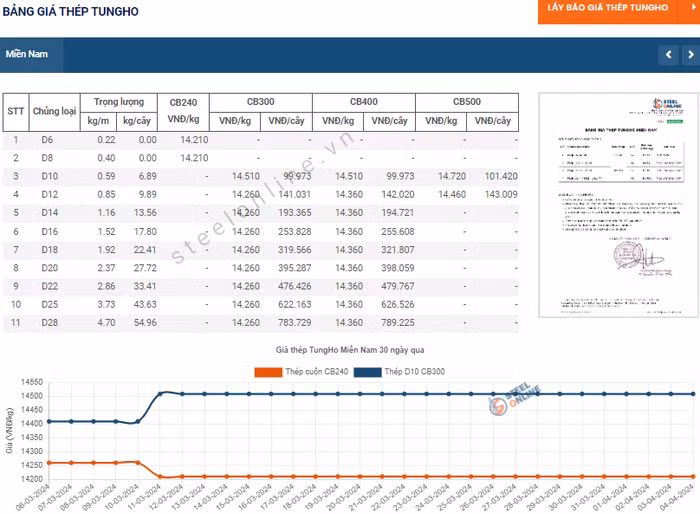This screenshot has height=514, width=700.
Task: Click the D28 row label
Action: [x=50, y=323]
